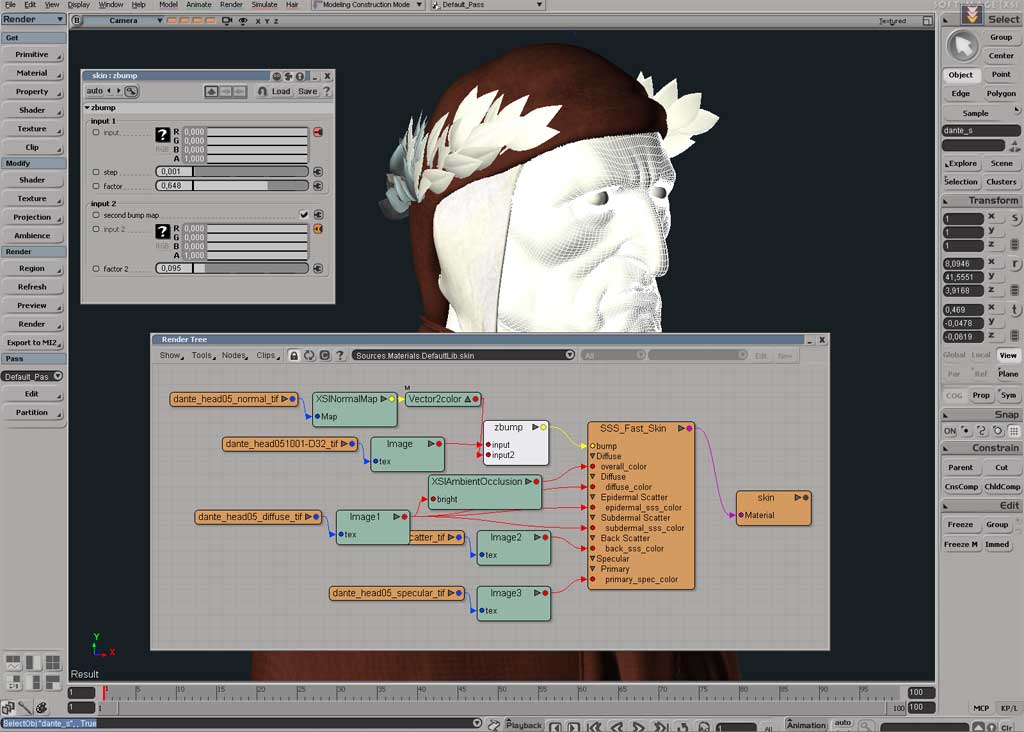Click the lock icon in zbump title bar

(x=300, y=76)
